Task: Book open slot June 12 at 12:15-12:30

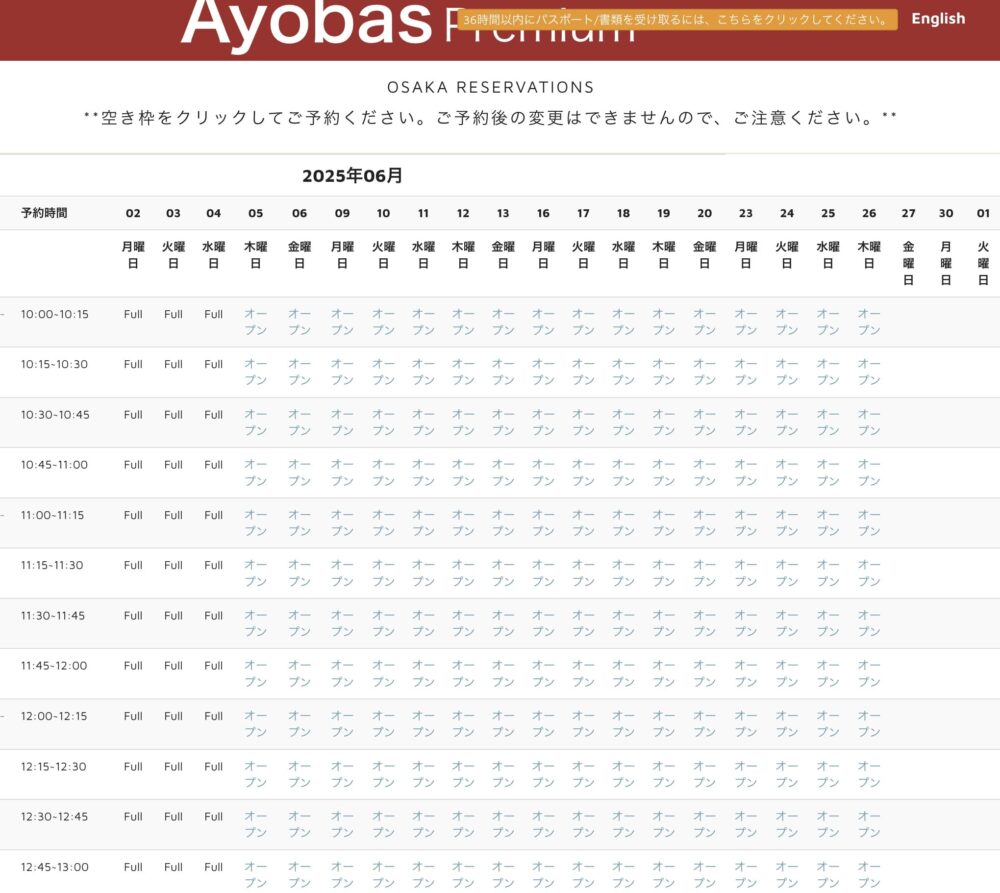Action: click(463, 774)
